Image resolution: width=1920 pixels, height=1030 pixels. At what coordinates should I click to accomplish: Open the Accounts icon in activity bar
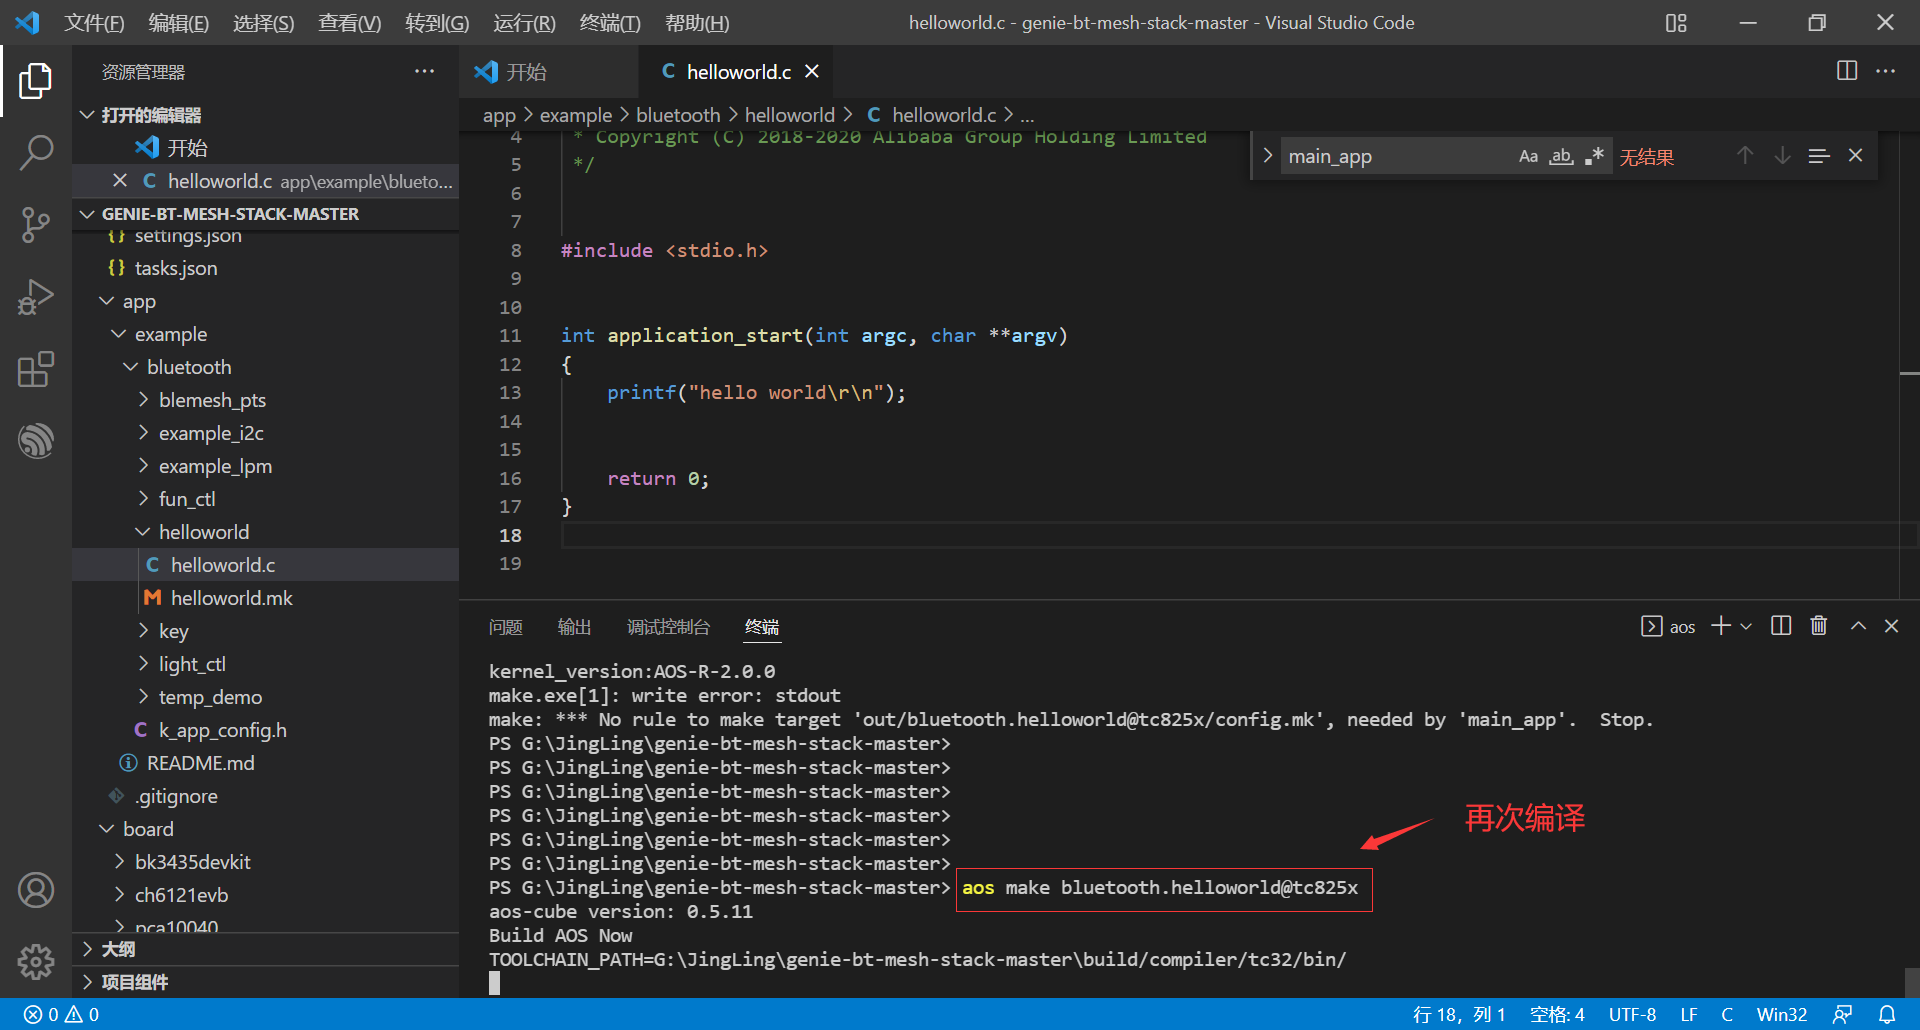tap(36, 889)
